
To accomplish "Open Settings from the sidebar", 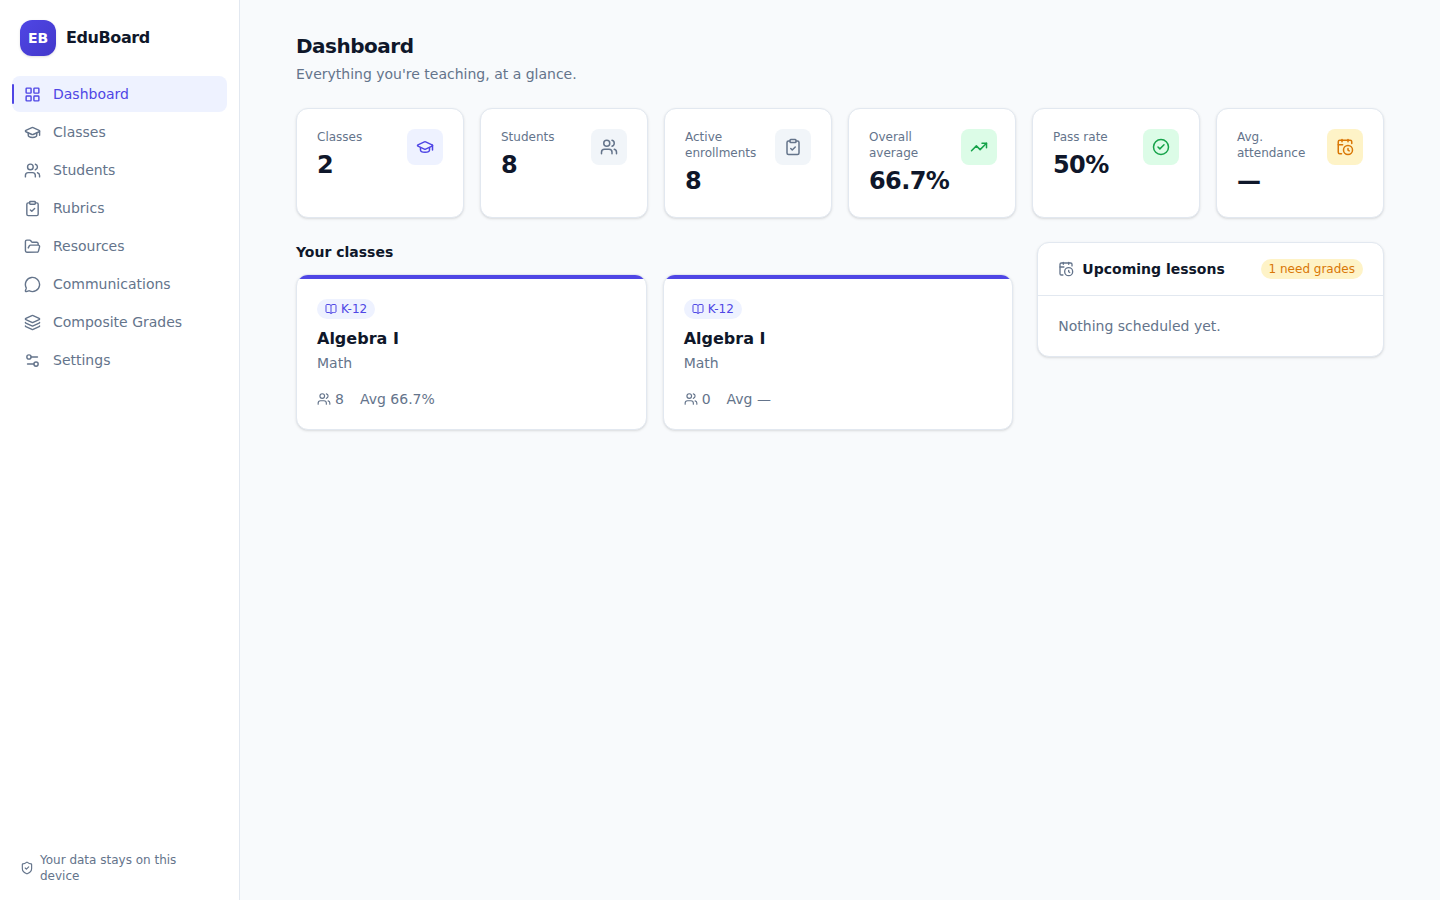I will click(x=119, y=360).
